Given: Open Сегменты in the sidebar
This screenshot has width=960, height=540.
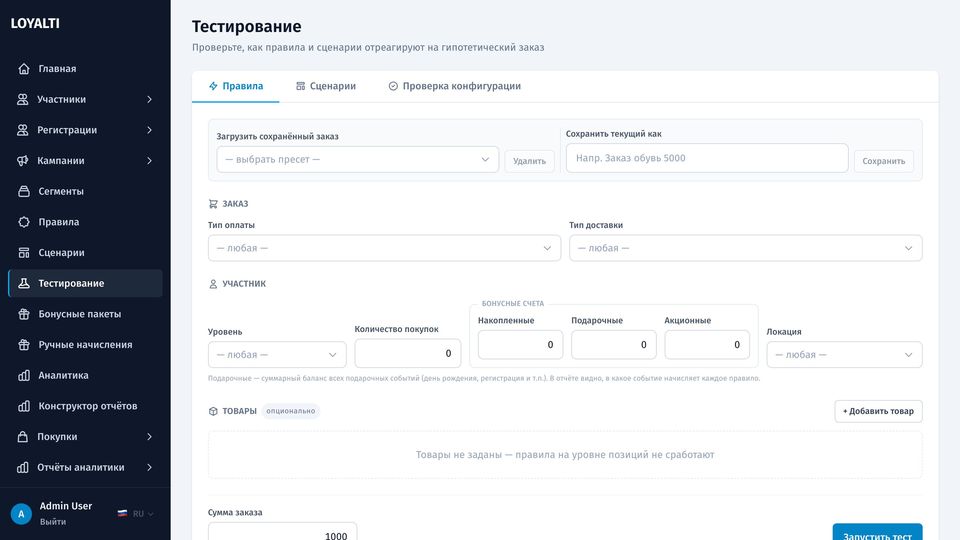Looking at the screenshot, I should pos(85,191).
